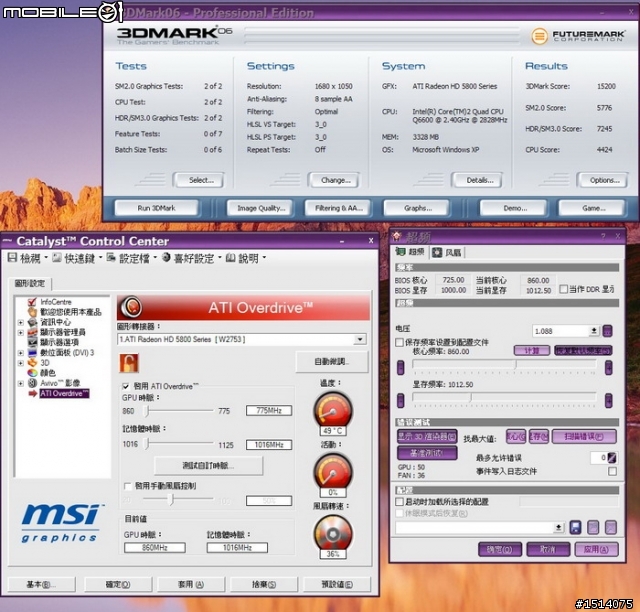This screenshot has height=612, width=640.
Task: Click the fan speed gauge showing 36%
Action: click(333, 533)
